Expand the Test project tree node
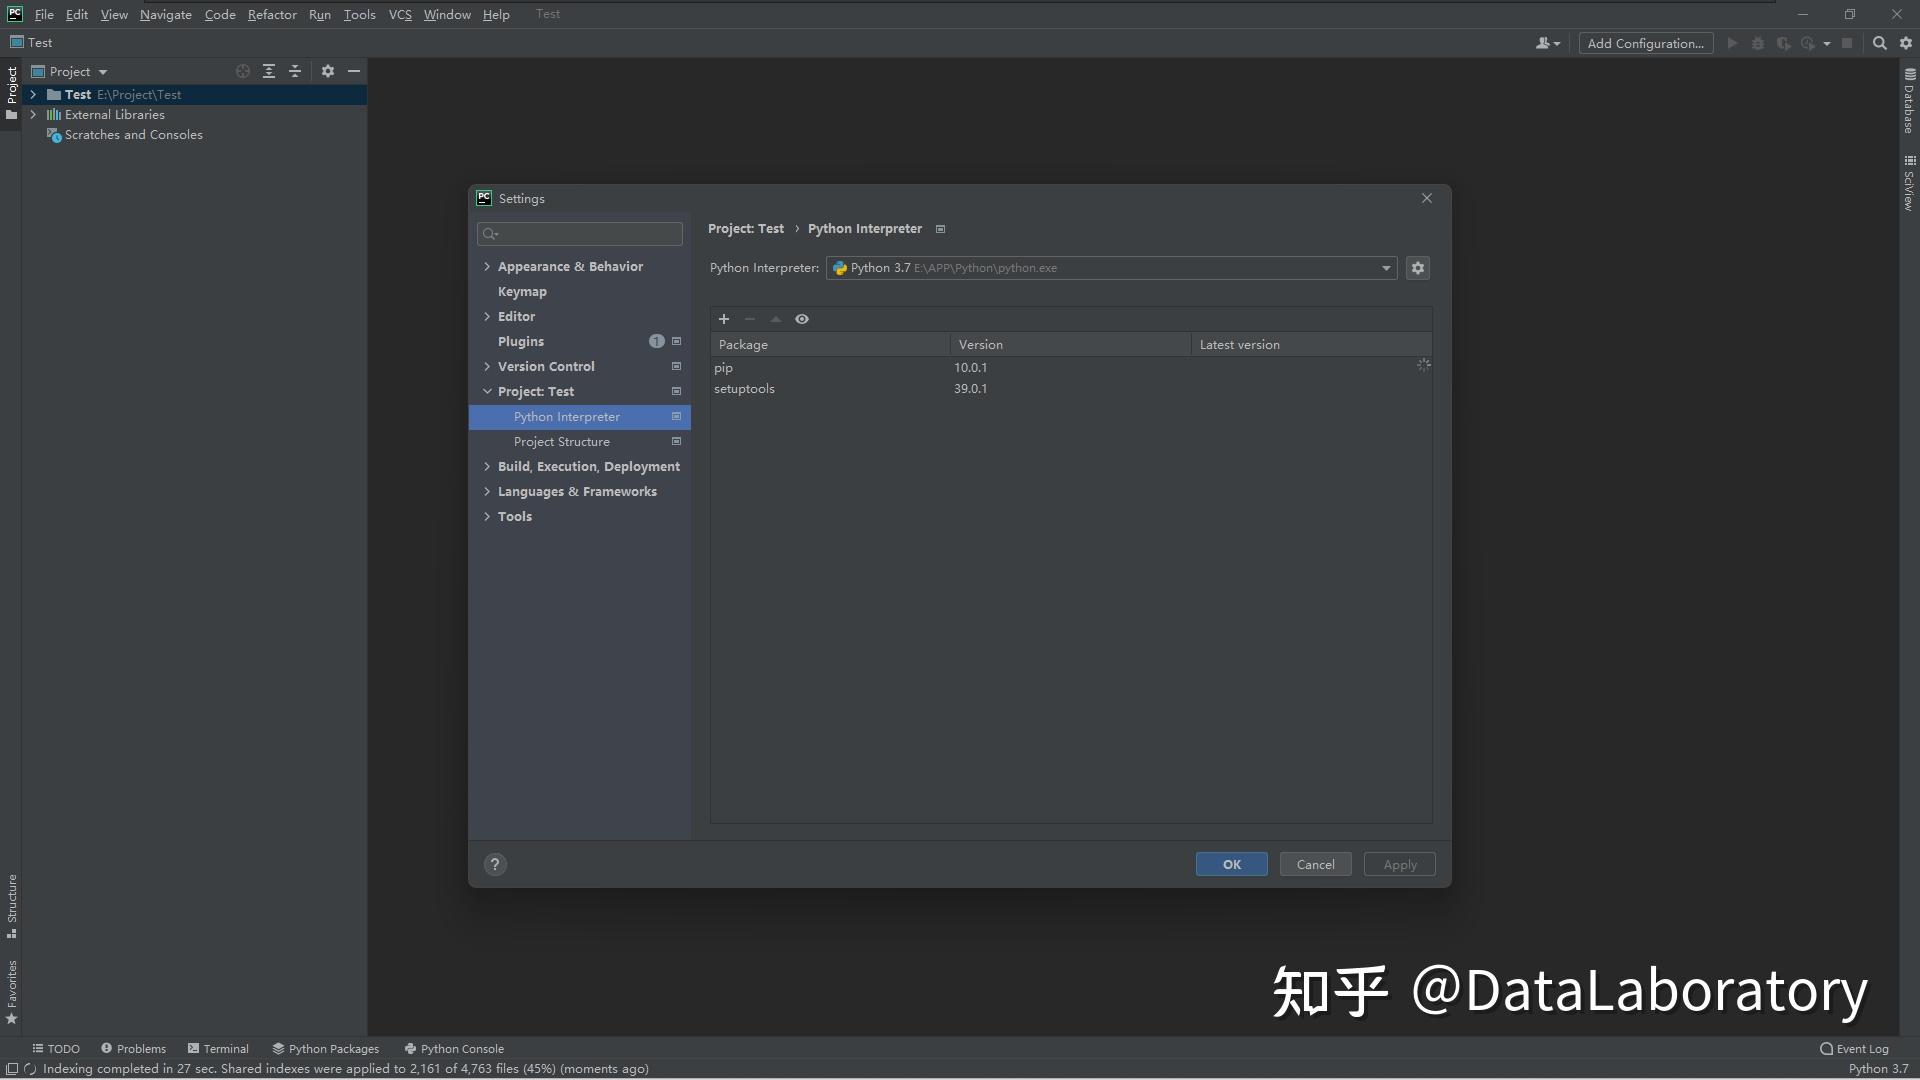Viewport: 1920px width, 1080px height. click(x=33, y=94)
